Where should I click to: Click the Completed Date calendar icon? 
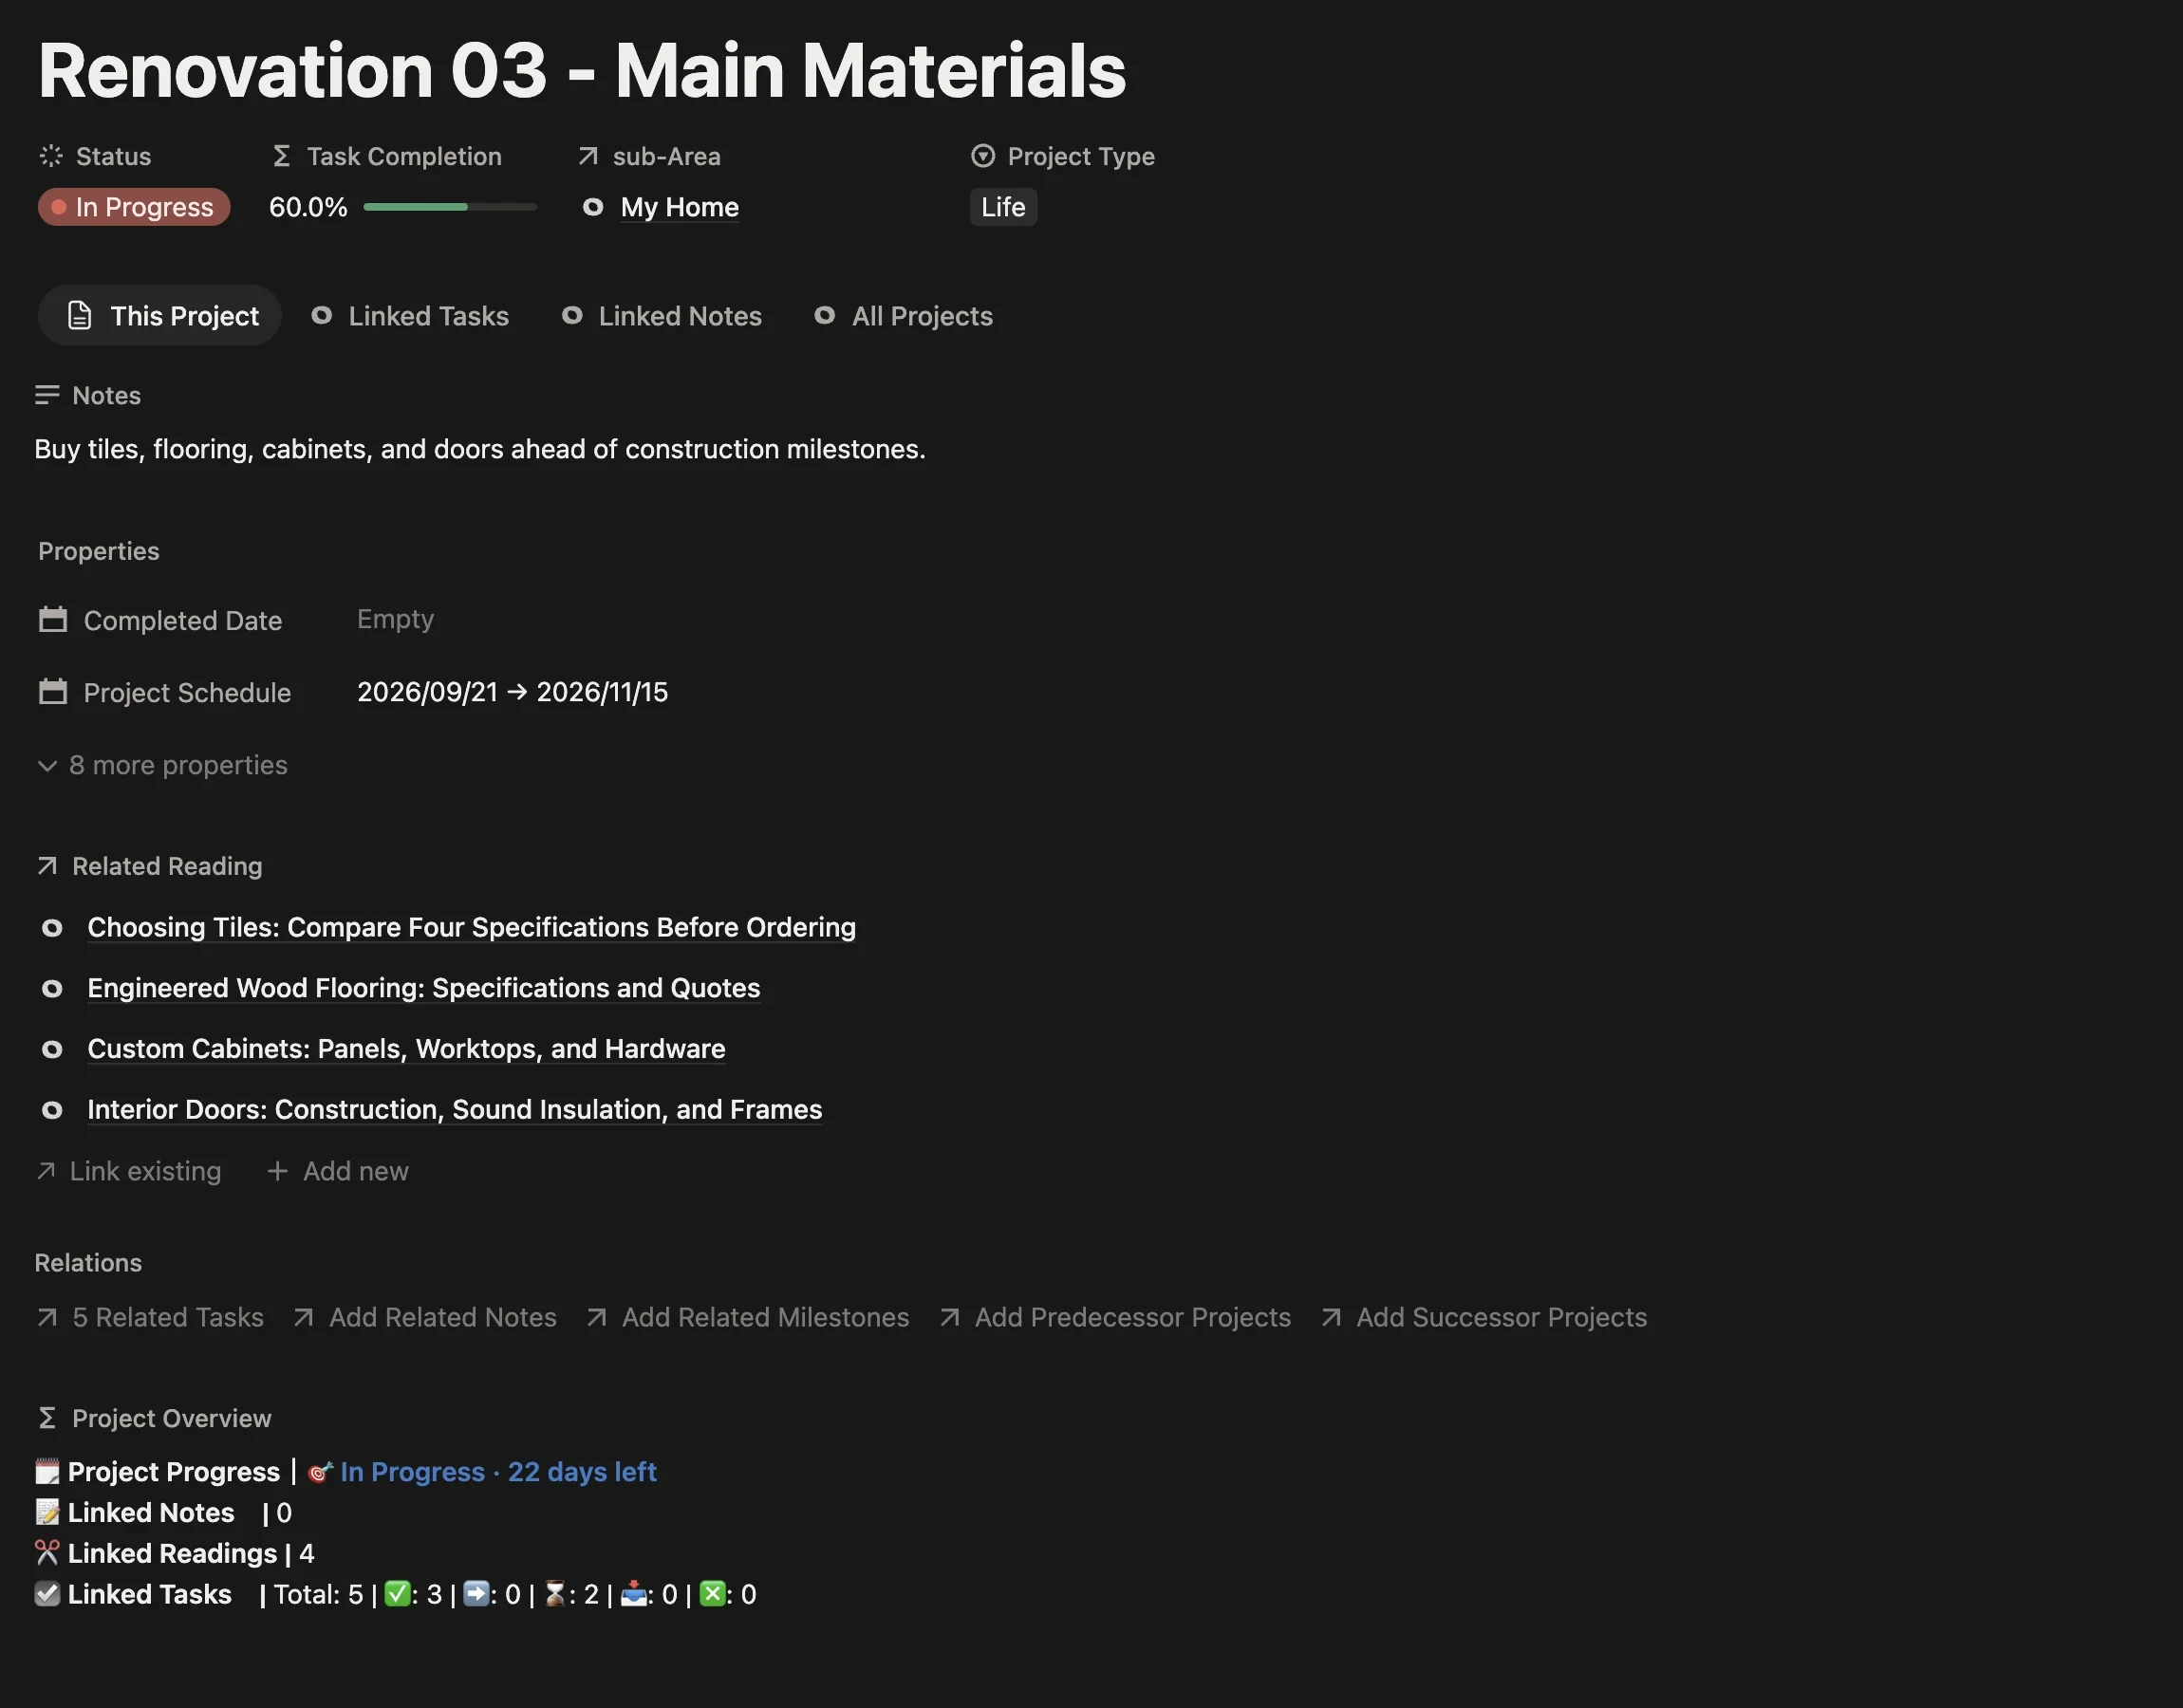(53, 620)
